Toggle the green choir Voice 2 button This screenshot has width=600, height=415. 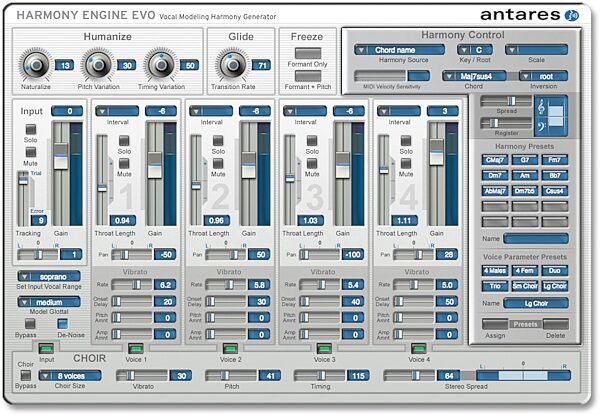pos(230,348)
